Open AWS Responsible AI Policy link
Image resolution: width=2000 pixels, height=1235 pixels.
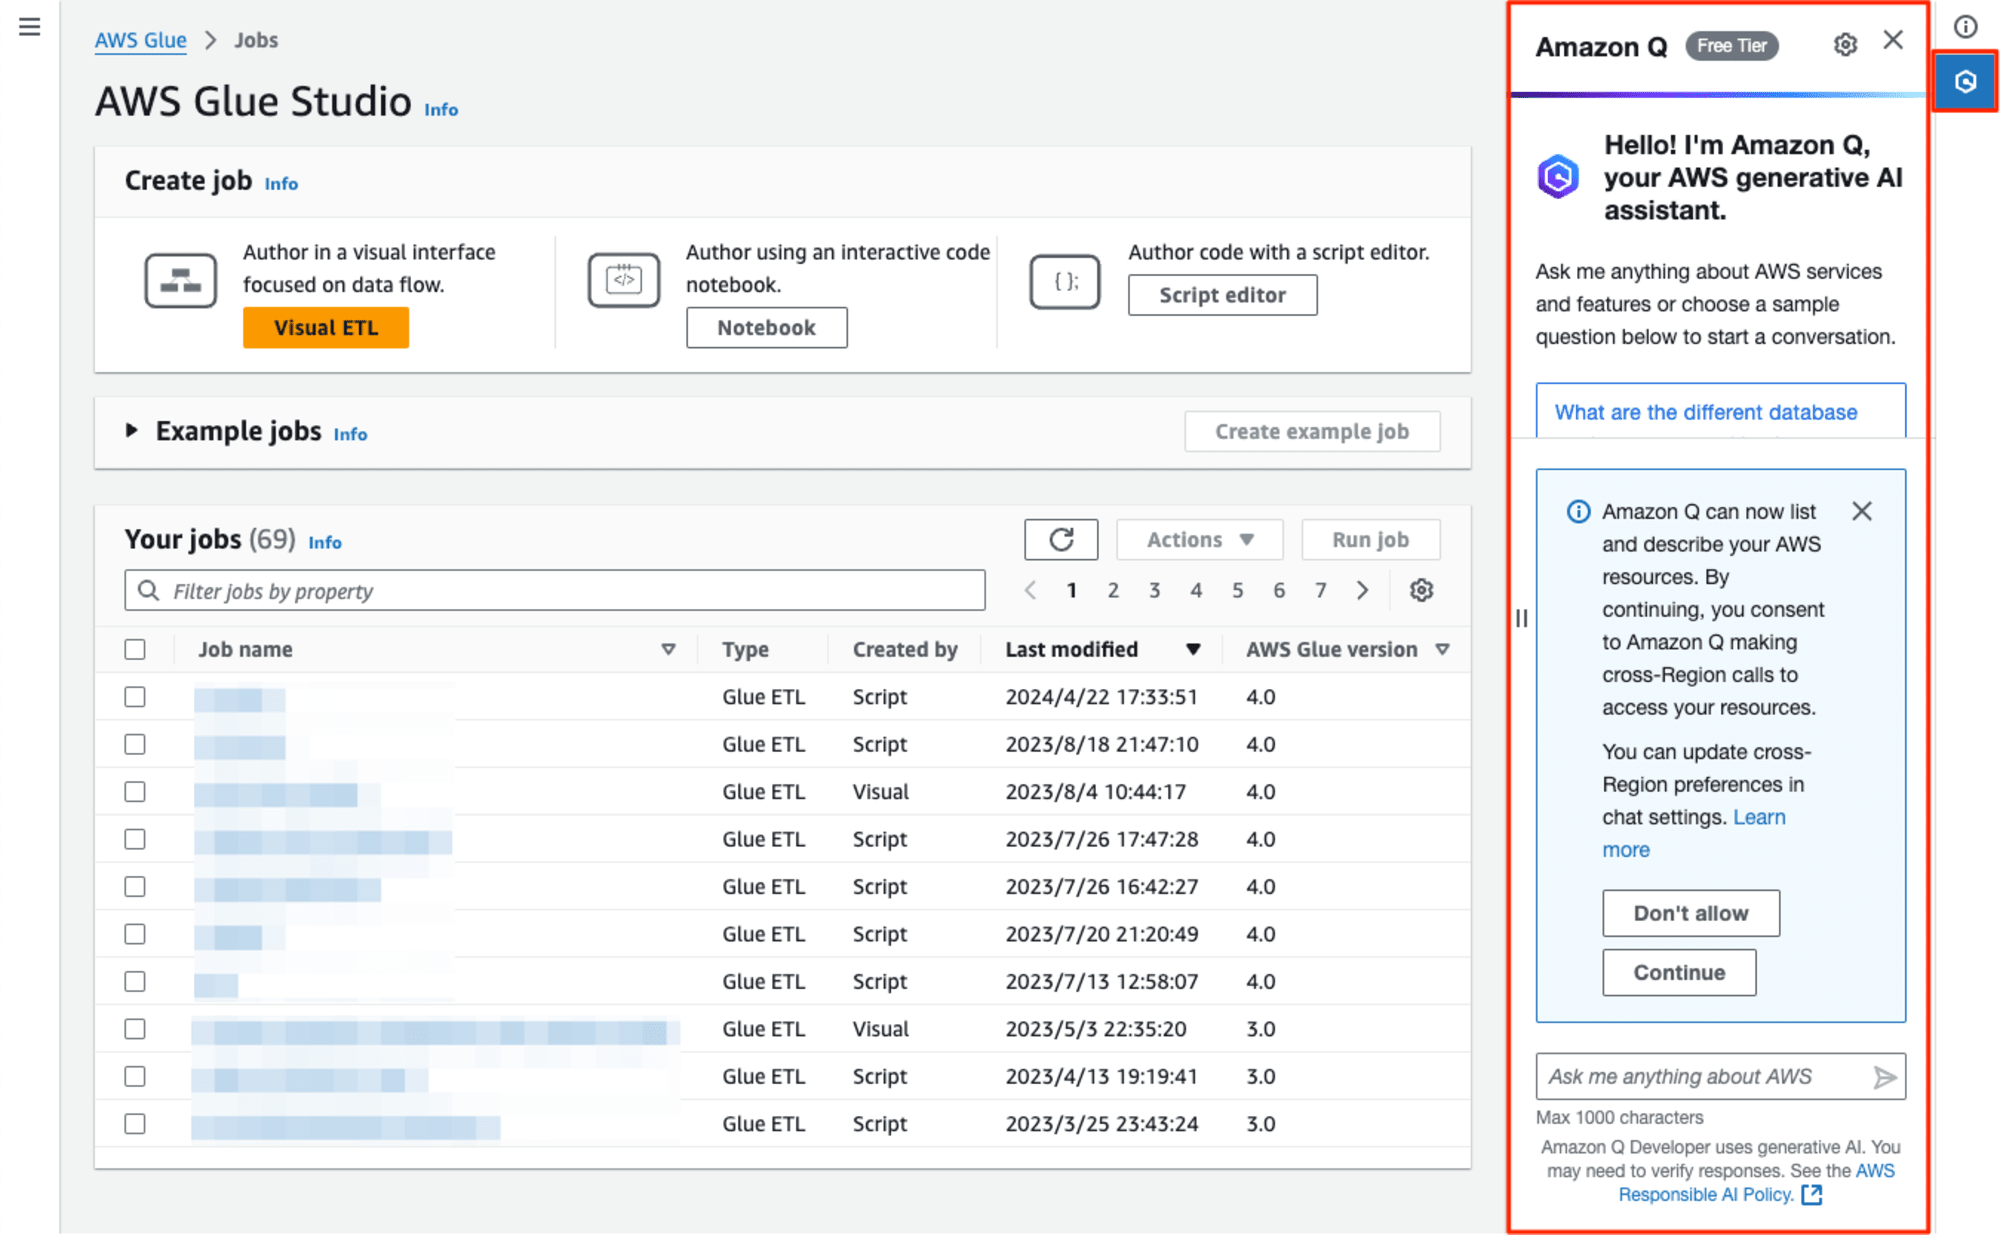point(1757,1183)
